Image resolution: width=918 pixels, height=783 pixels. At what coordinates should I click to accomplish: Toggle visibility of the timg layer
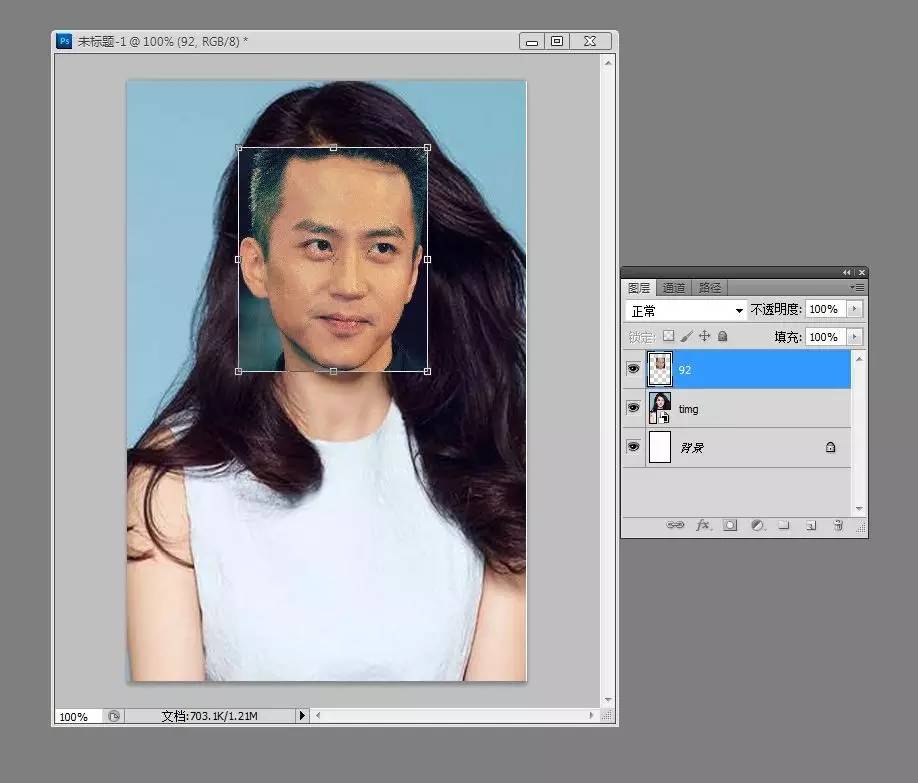coord(633,408)
